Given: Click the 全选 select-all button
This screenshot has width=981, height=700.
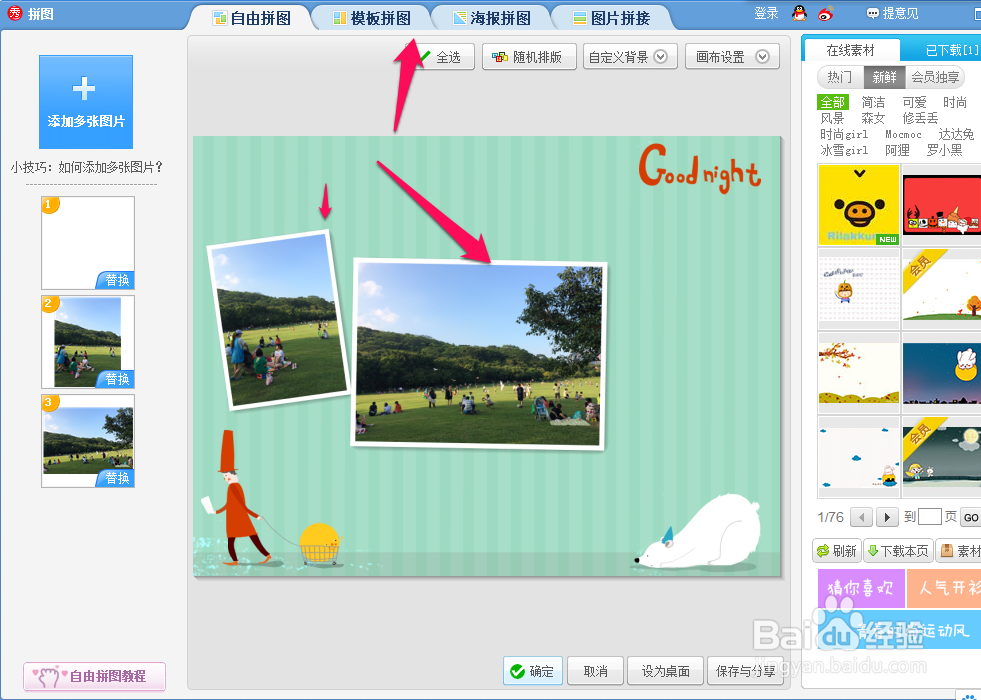Looking at the screenshot, I should [x=442, y=57].
